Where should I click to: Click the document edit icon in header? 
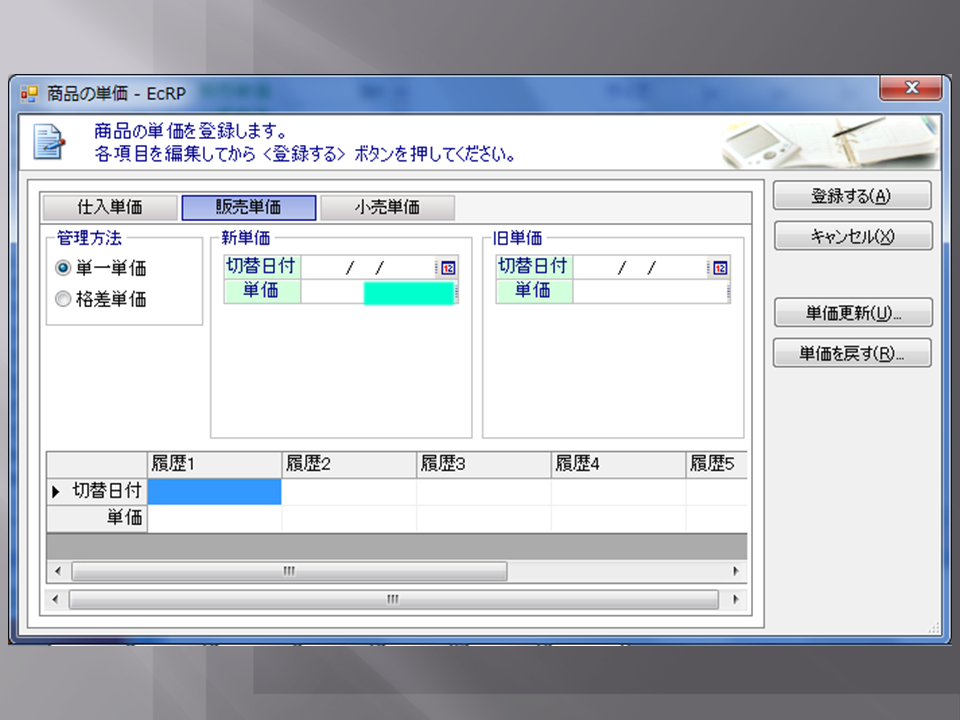pyautogui.click(x=48, y=141)
